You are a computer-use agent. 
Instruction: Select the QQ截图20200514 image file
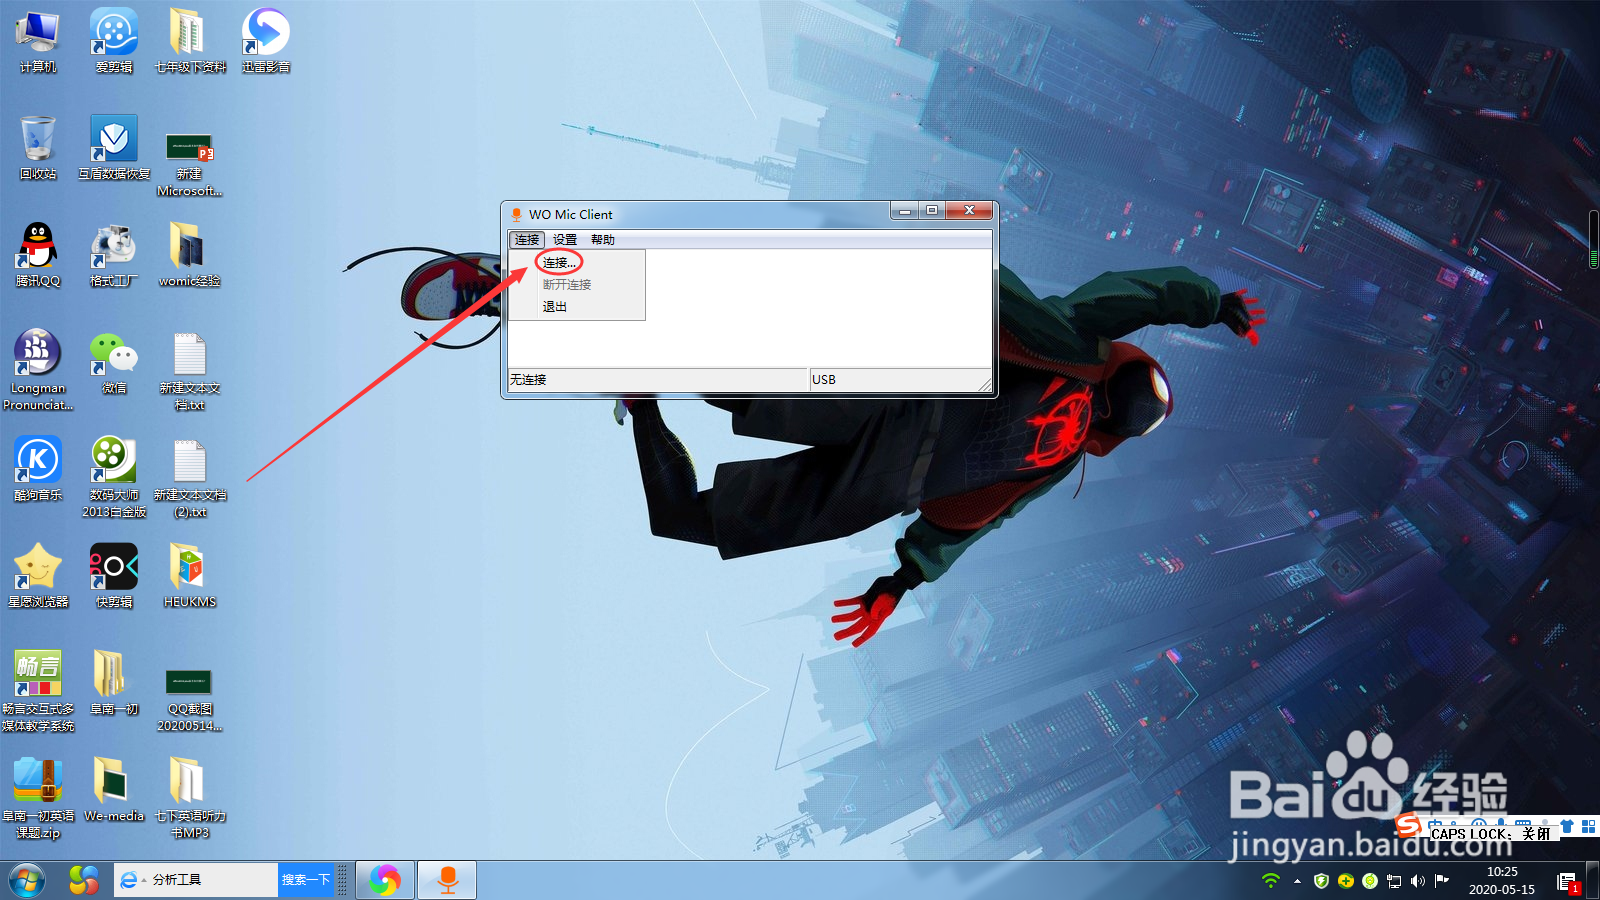click(190, 700)
